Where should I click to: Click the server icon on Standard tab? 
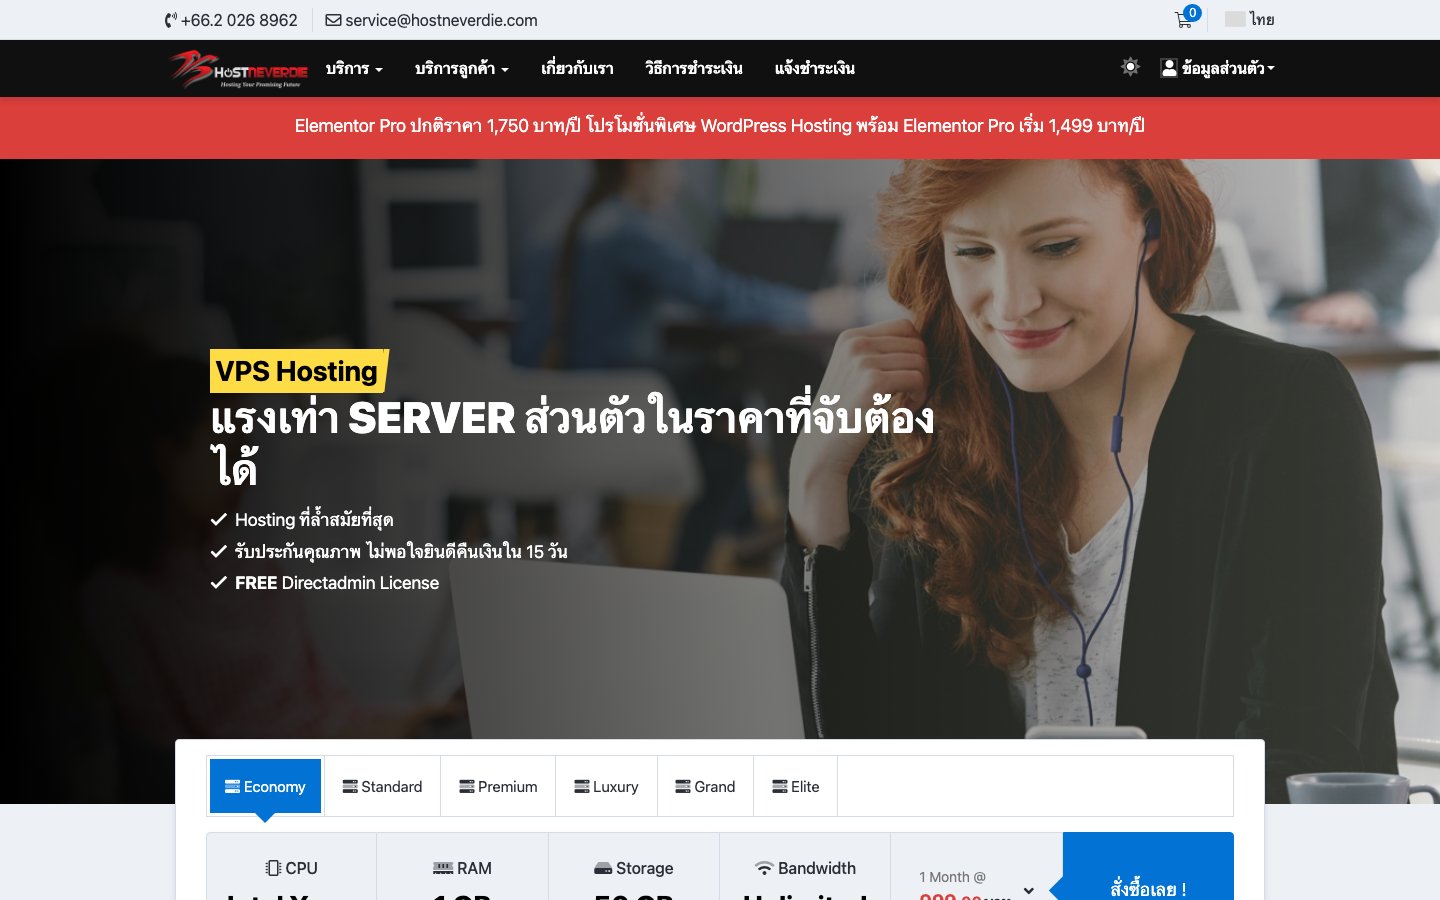tap(350, 786)
